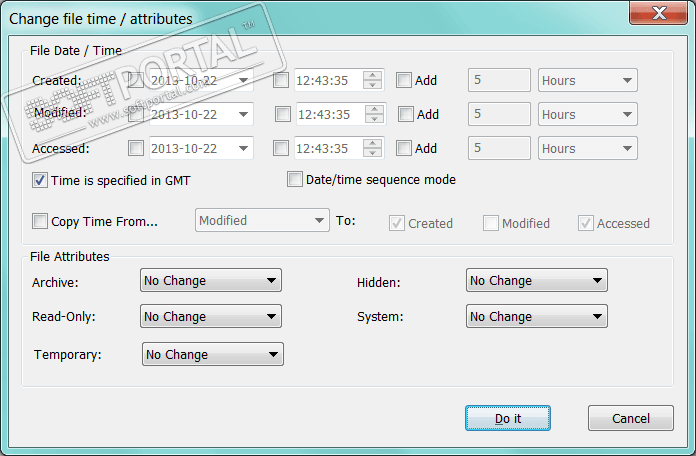The width and height of the screenshot is (696, 456).
Task: Click the Cancel button
Action: click(631, 418)
